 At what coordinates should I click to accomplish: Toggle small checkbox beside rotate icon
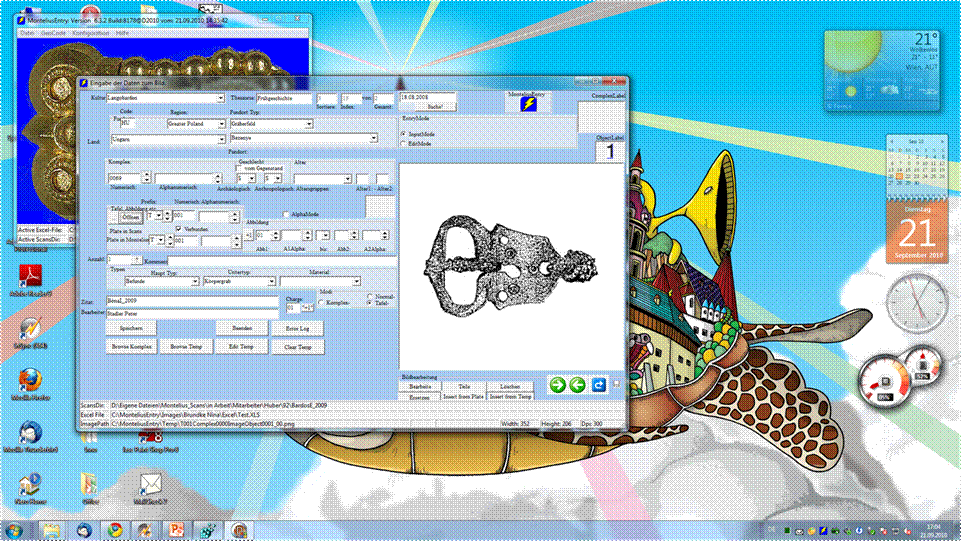[617, 385]
